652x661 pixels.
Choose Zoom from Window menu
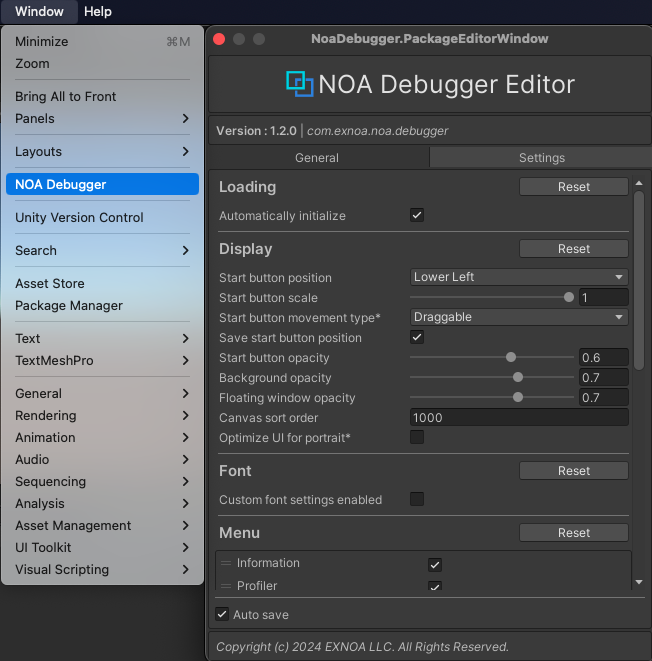[102, 64]
